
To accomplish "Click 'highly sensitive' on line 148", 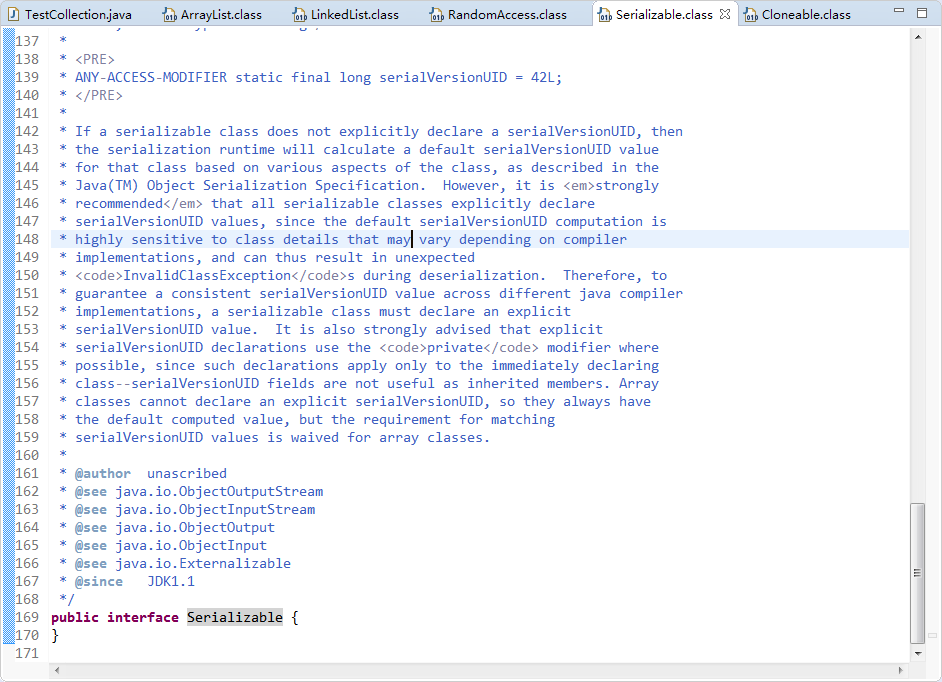I will point(139,240).
